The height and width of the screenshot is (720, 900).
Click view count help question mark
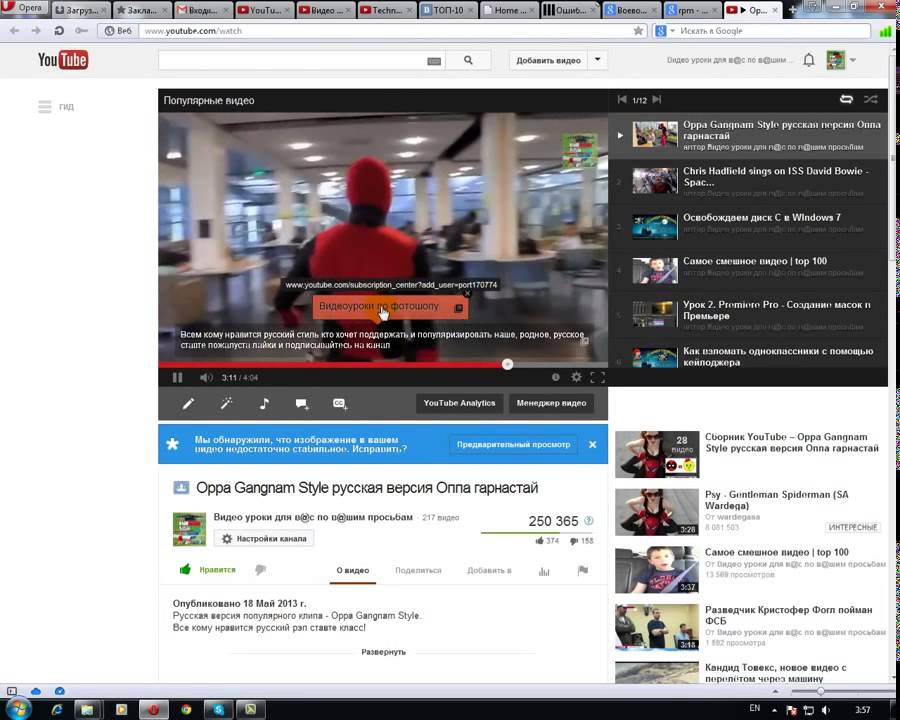coord(588,521)
